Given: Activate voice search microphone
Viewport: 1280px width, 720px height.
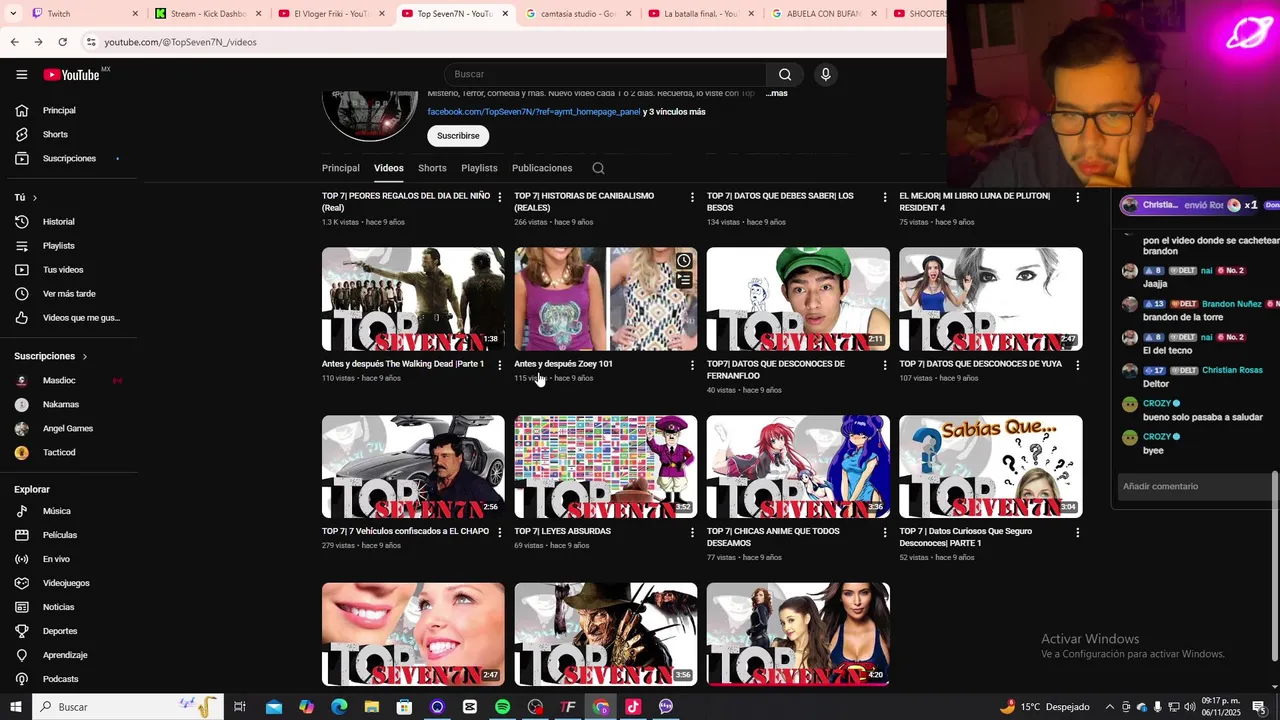Looking at the screenshot, I should [x=825, y=75].
